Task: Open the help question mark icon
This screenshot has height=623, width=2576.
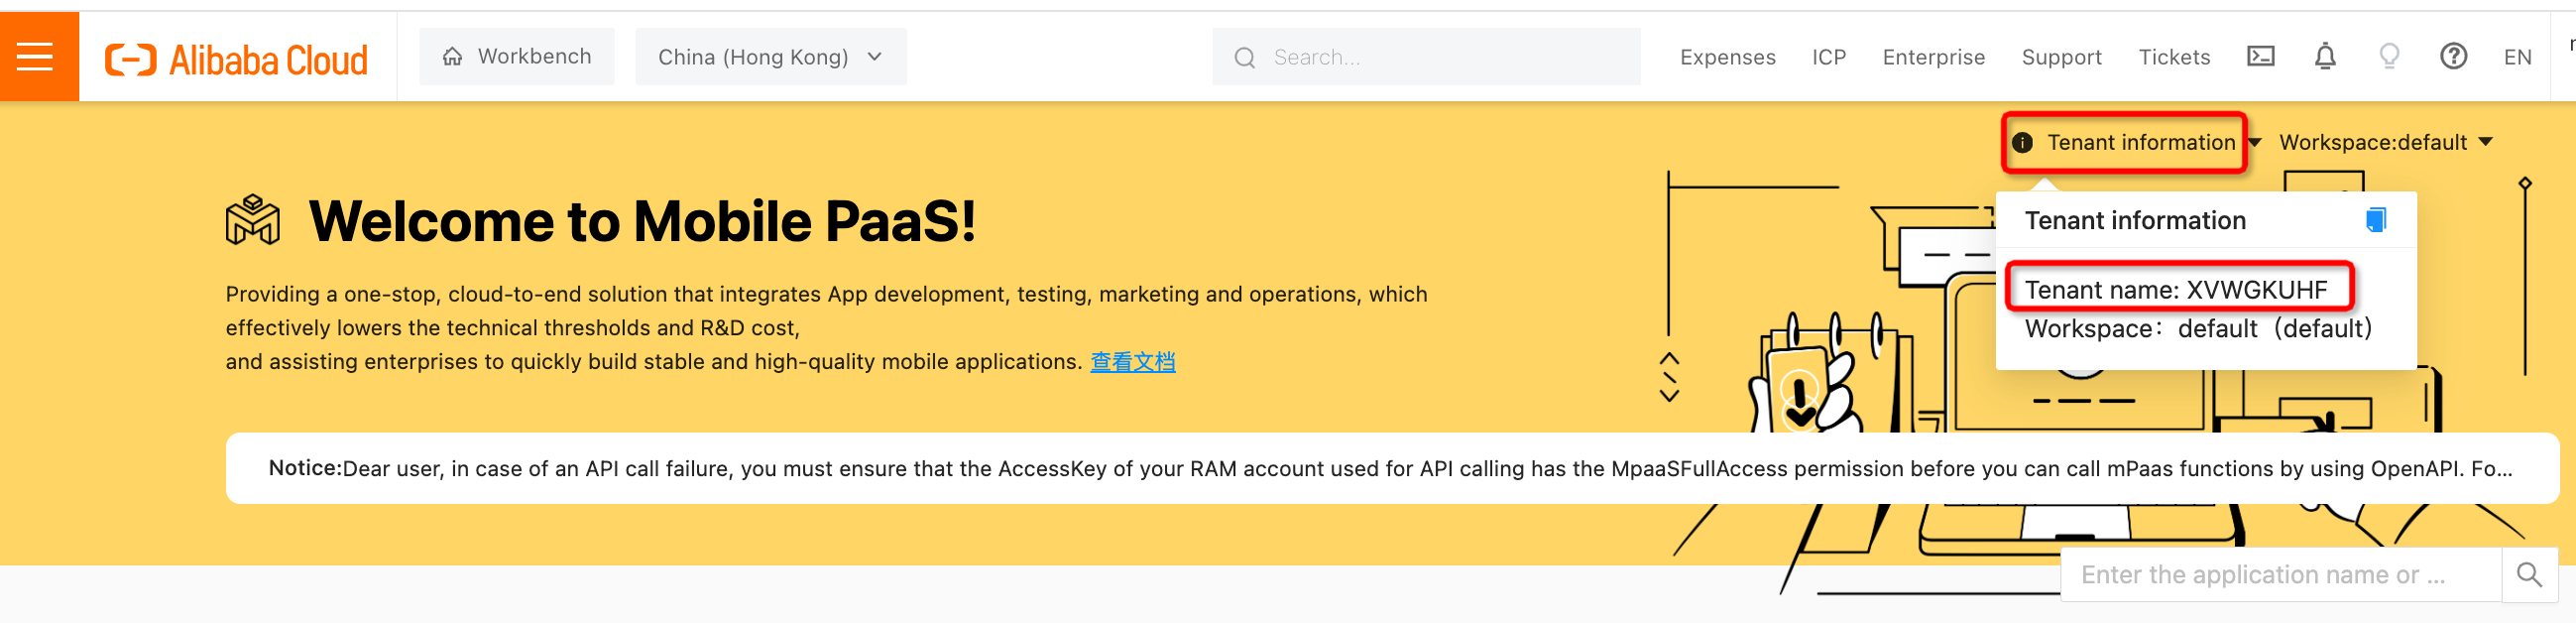Action: [x=2453, y=57]
